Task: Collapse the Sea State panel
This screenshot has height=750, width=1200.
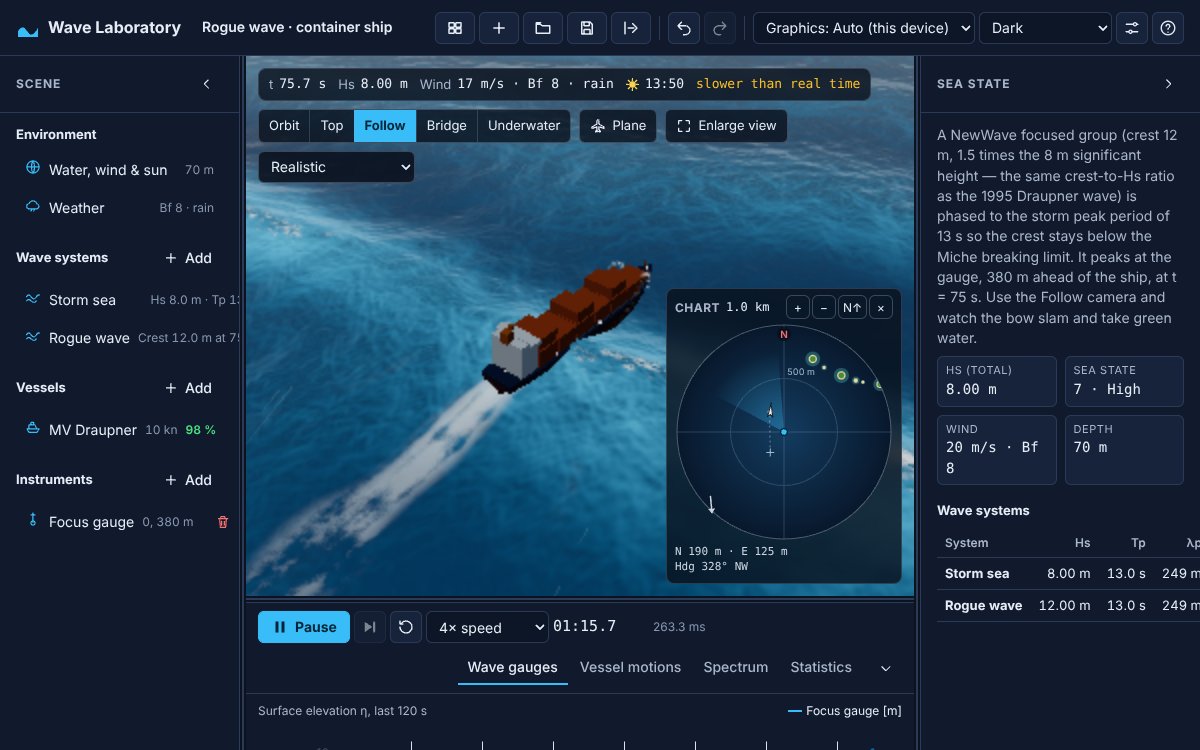Action: pos(1168,84)
